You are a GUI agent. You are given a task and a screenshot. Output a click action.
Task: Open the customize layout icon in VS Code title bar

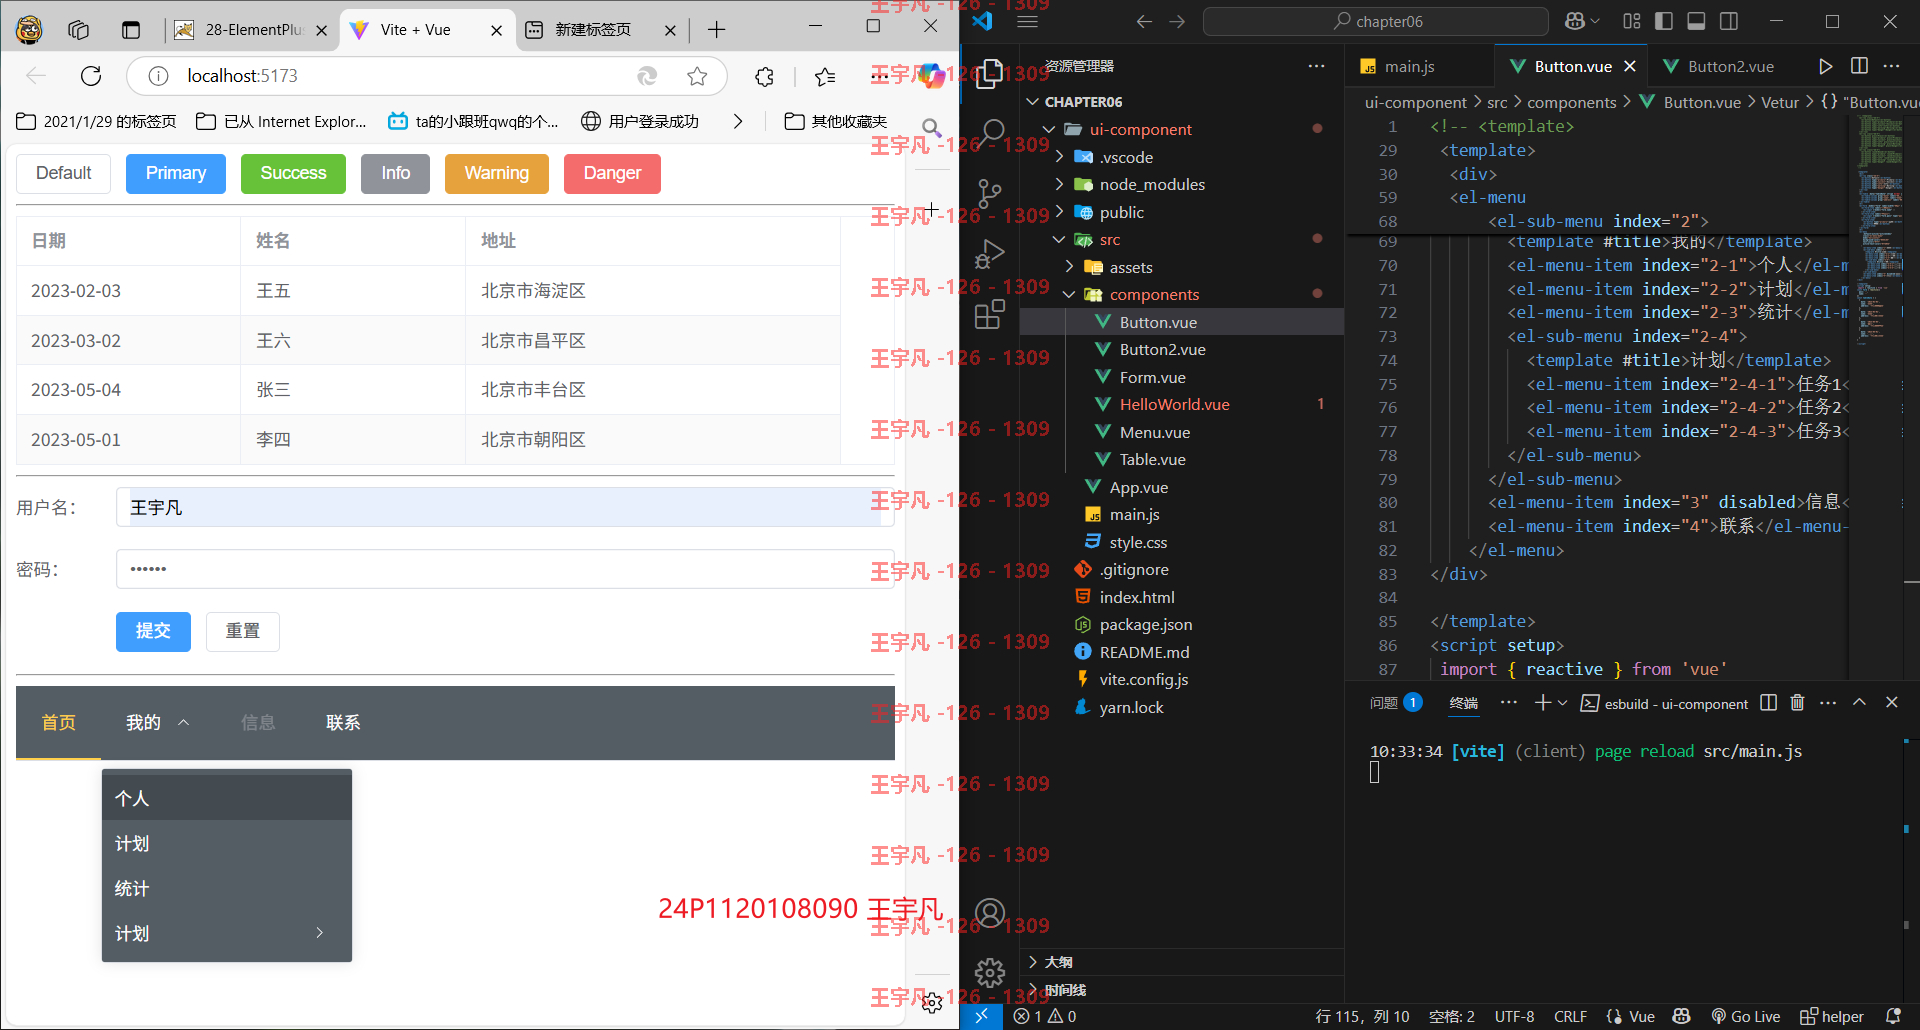[1632, 21]
